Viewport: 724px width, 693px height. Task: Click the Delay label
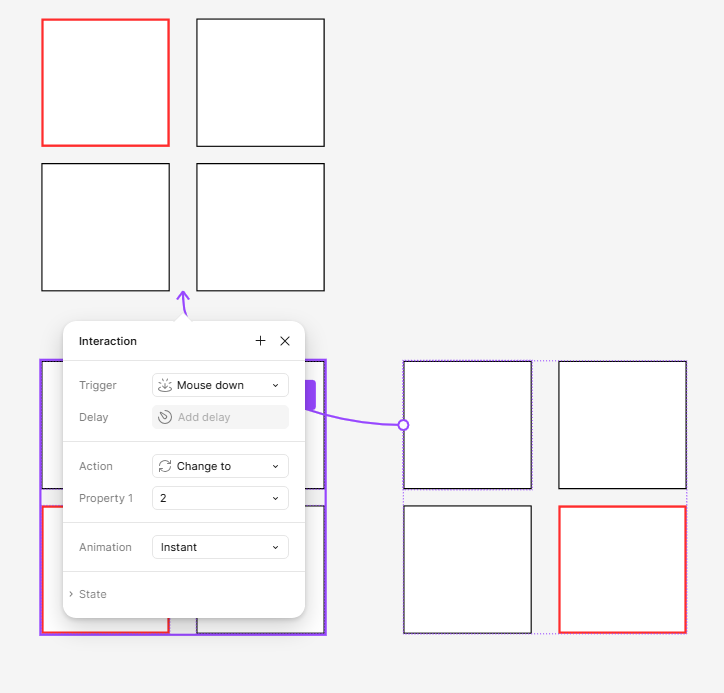coord(94,417)
